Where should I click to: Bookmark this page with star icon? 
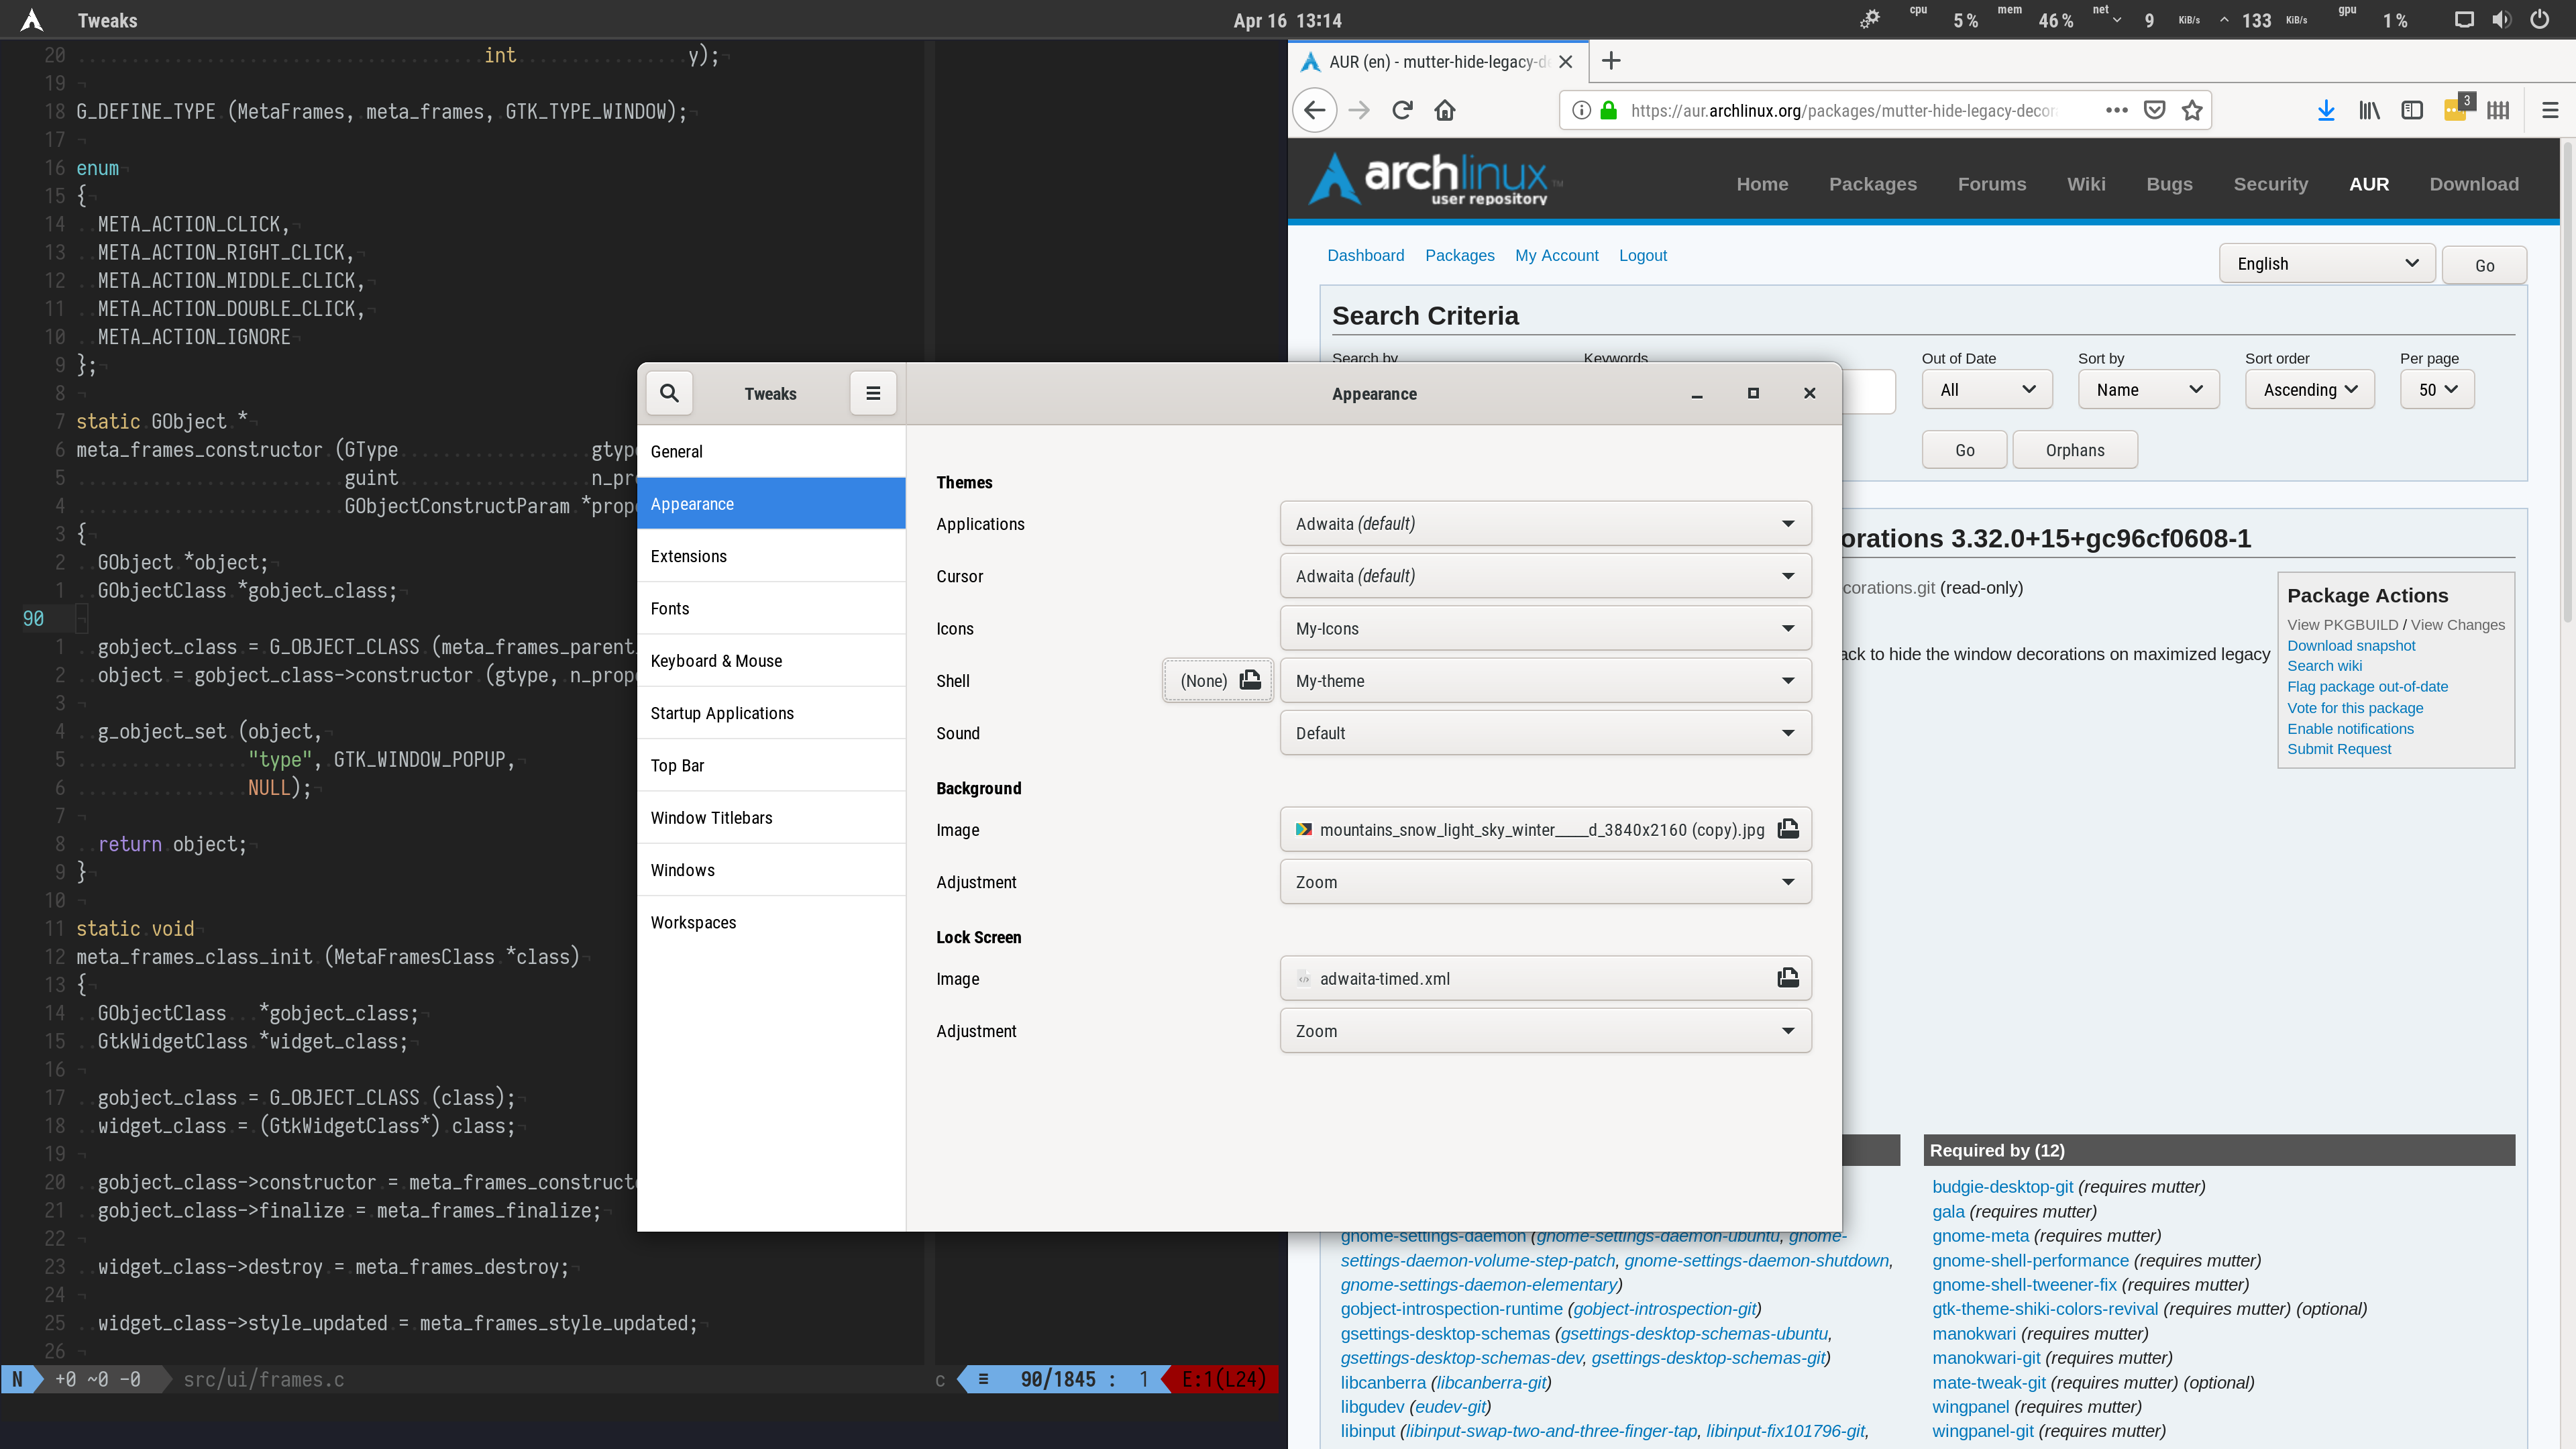[x=2192, y=110]
